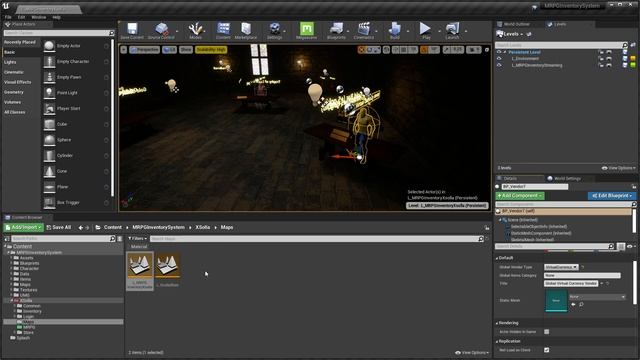Open the Marketplace toolbar button
This screenshot has width=640, height=360.
[246, 31]
